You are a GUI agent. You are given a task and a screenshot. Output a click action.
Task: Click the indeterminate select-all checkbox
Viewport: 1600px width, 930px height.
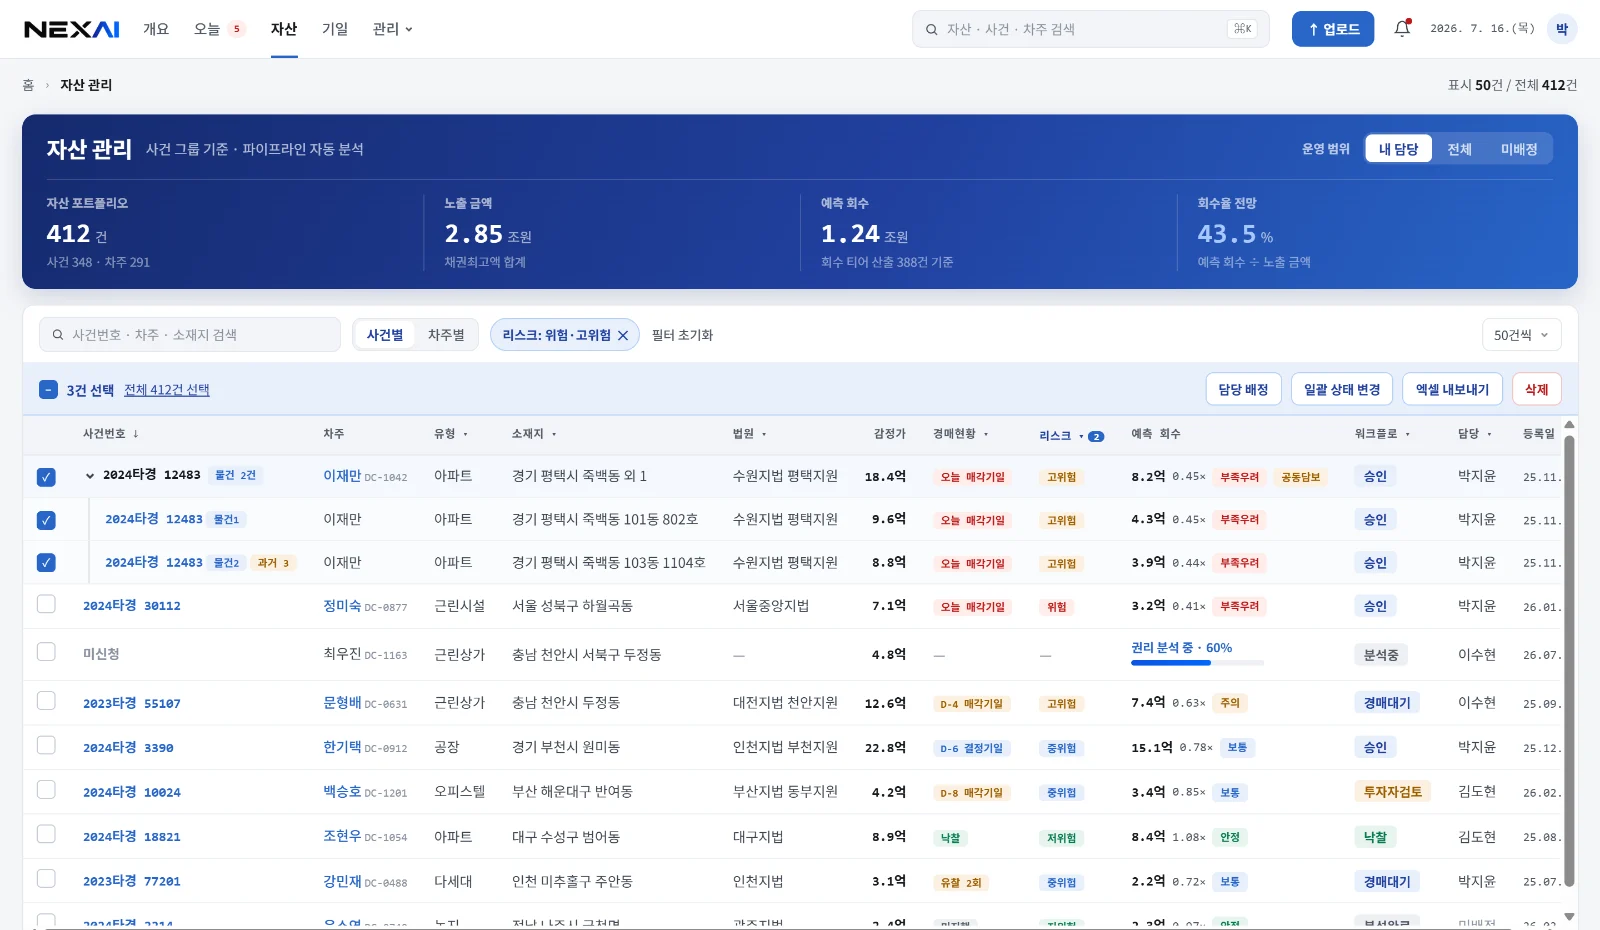pos(48,390)
